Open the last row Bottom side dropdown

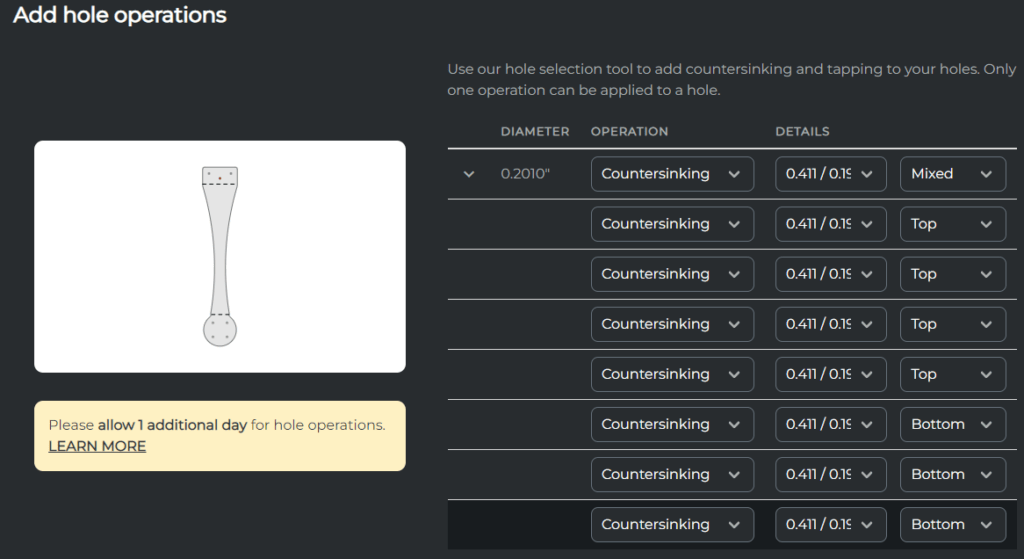click(952, 524)
